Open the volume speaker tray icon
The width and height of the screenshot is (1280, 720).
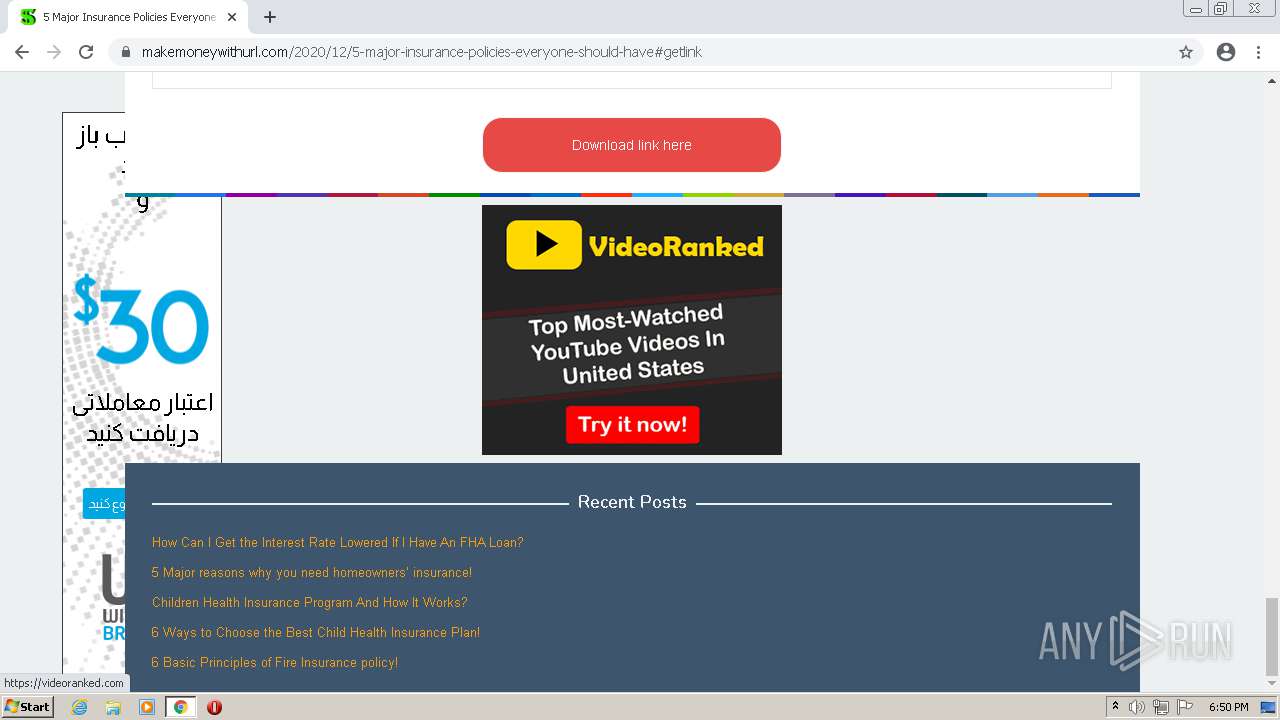click(1137, 707)
